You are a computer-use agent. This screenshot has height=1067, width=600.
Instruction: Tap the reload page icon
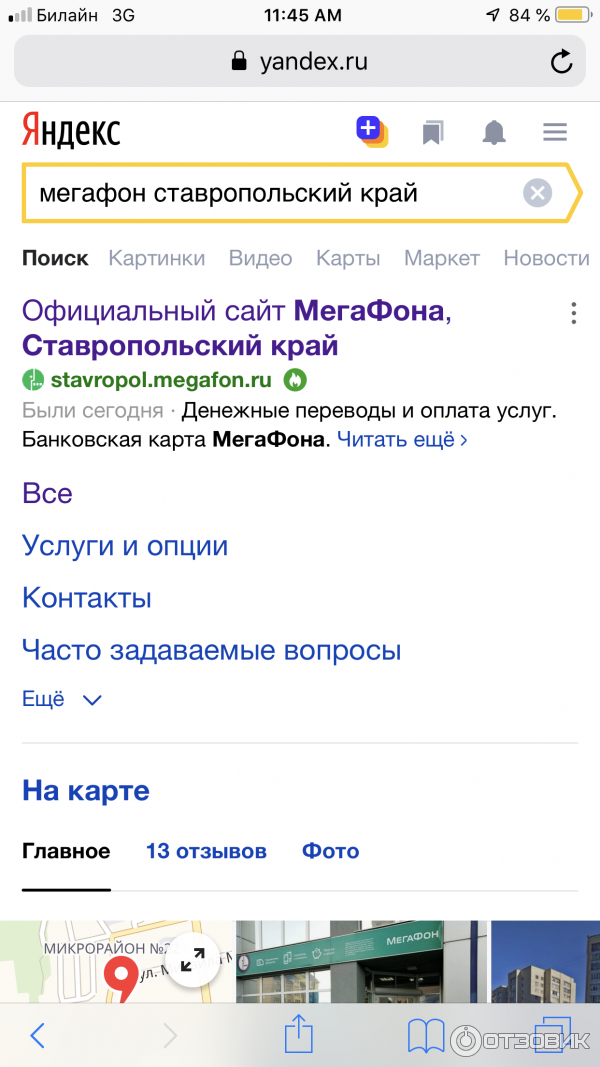click(x=562, y=62)
